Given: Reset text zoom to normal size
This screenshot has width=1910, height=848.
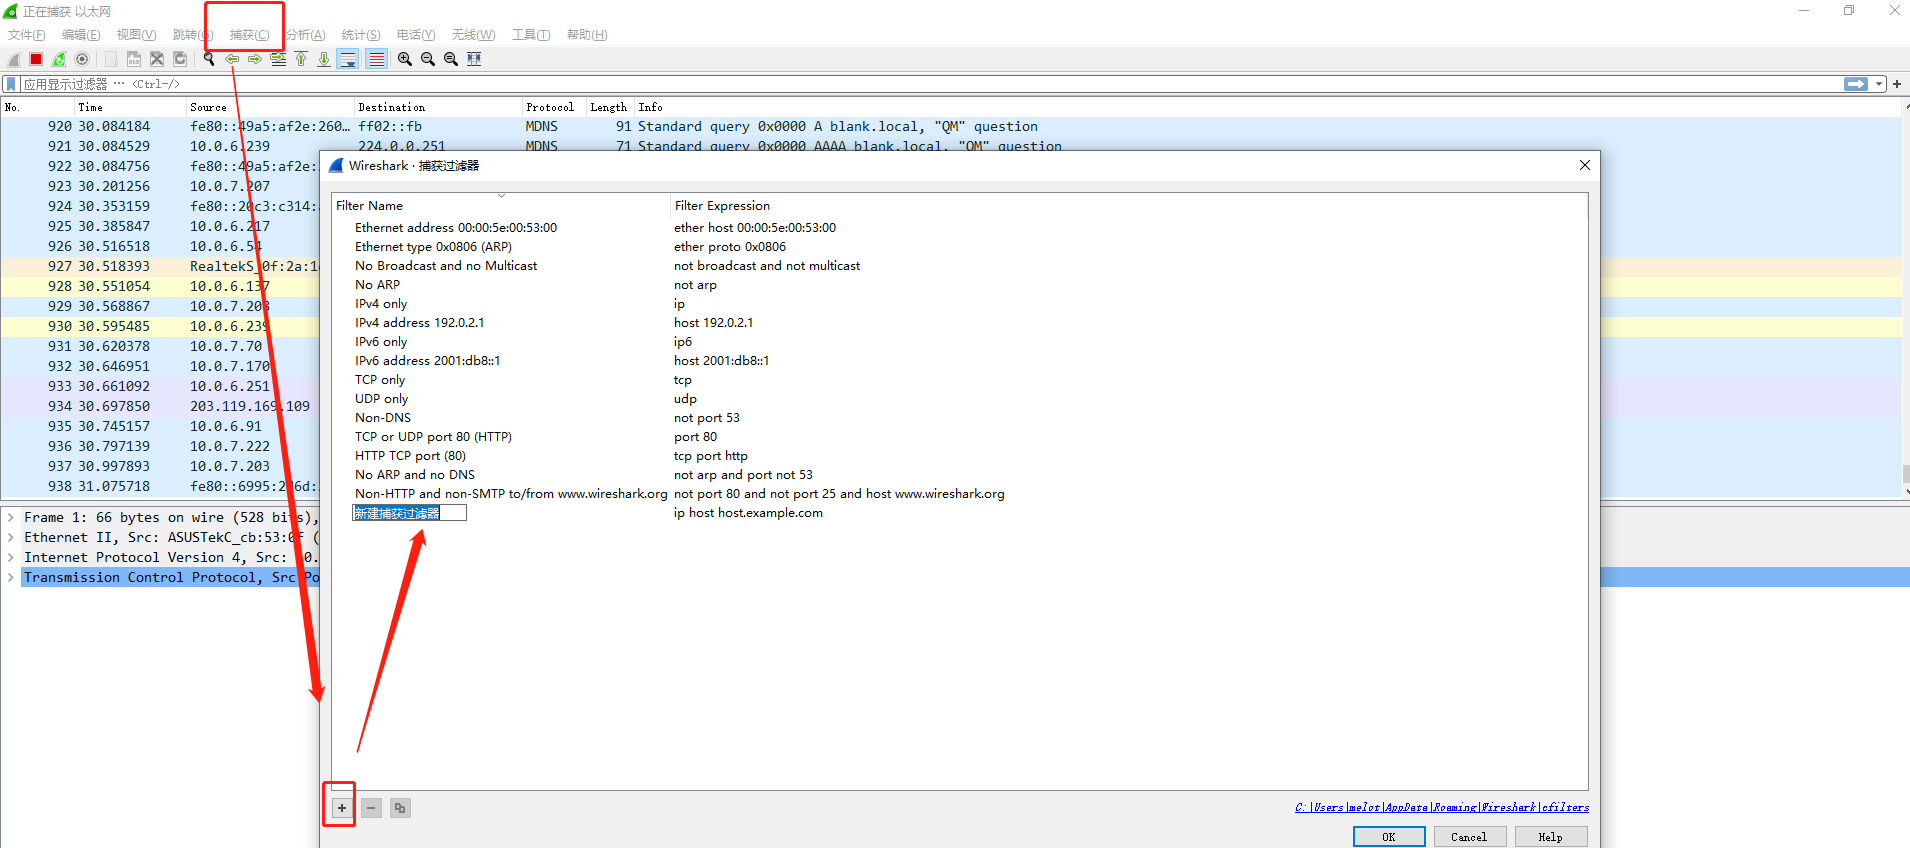Looking at the screenshot, I should [451, 59].
